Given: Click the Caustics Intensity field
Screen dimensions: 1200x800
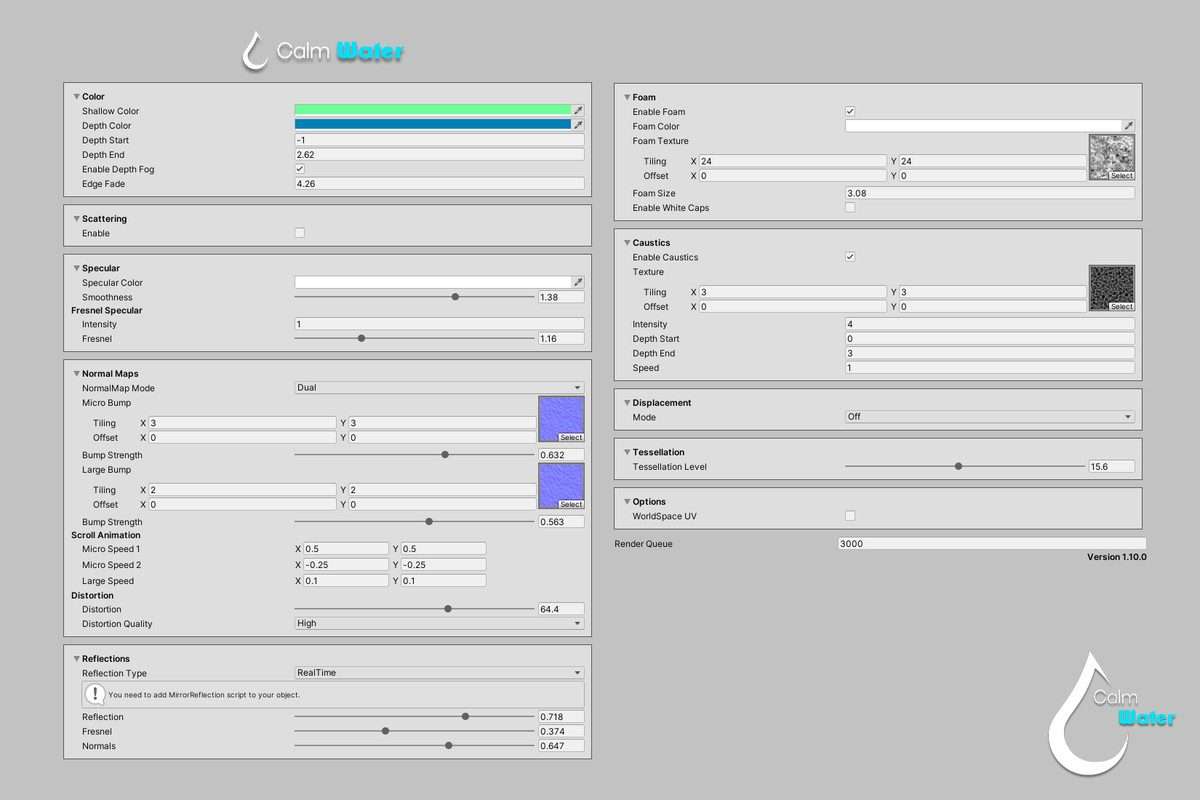Looking at the screenshot, I should [990, 324].
